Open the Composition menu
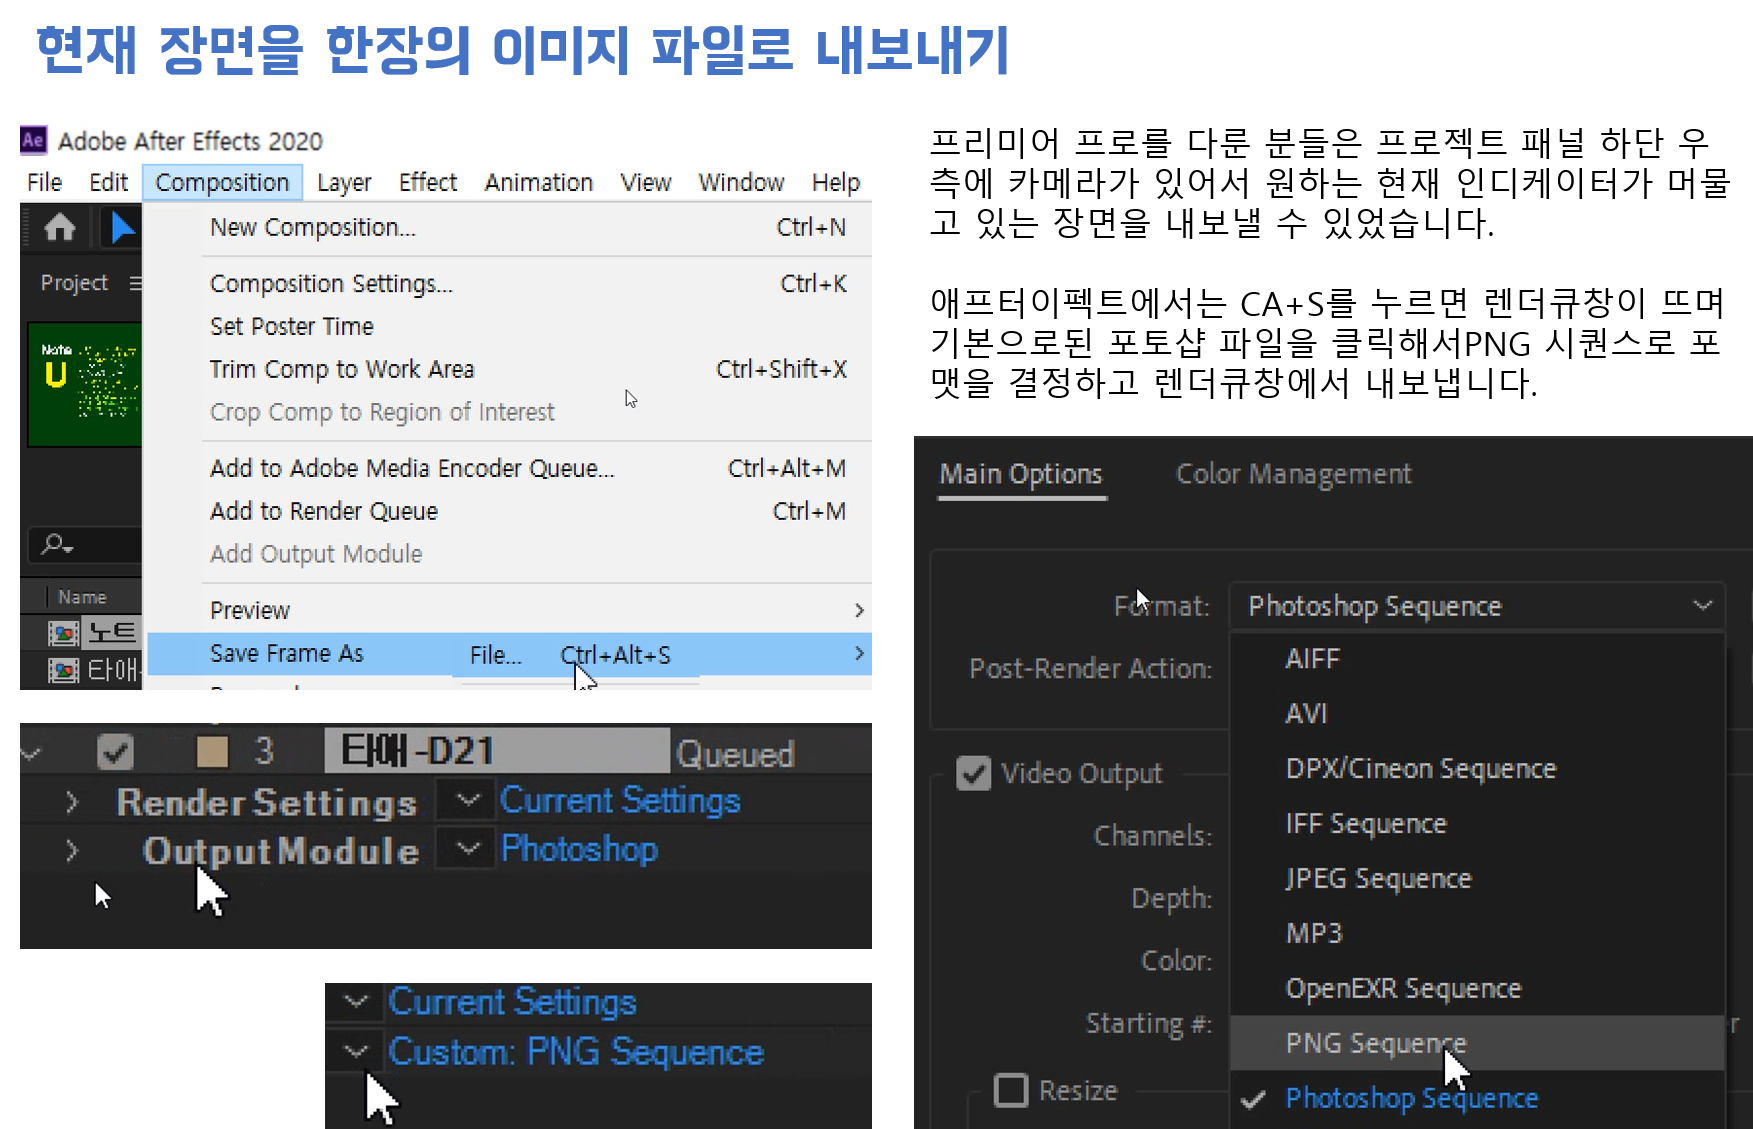The height and width of the screenshot is (1129, 1753). 222,183
